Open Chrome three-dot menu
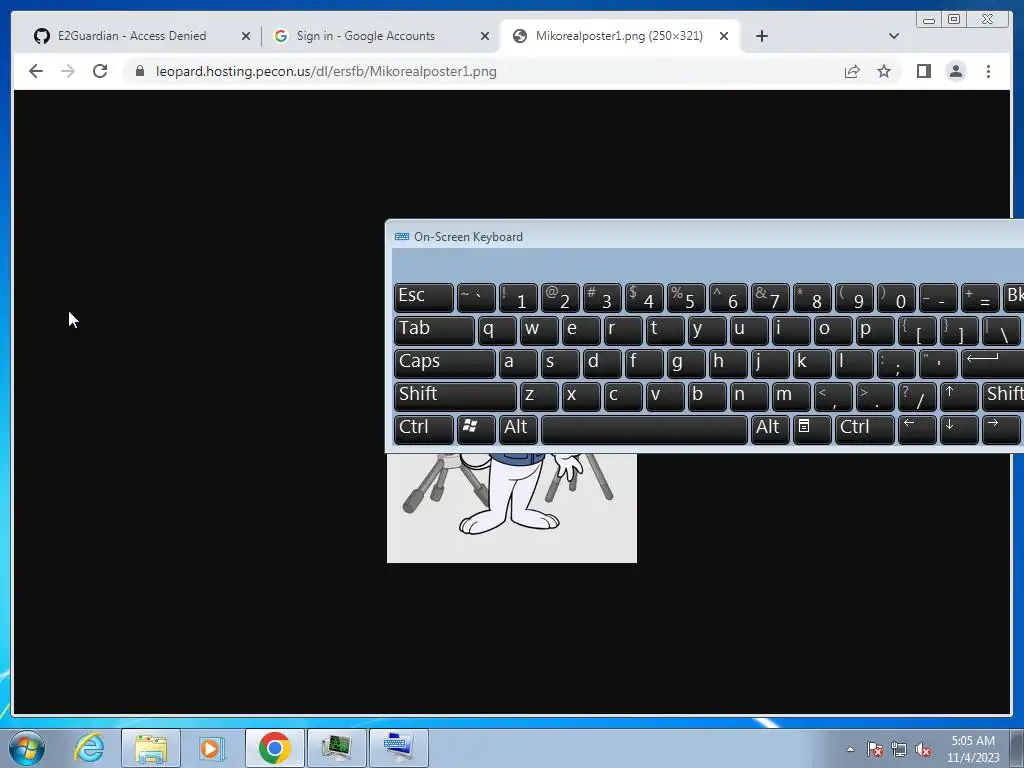 pyautogui.click(x=988, y=71)
